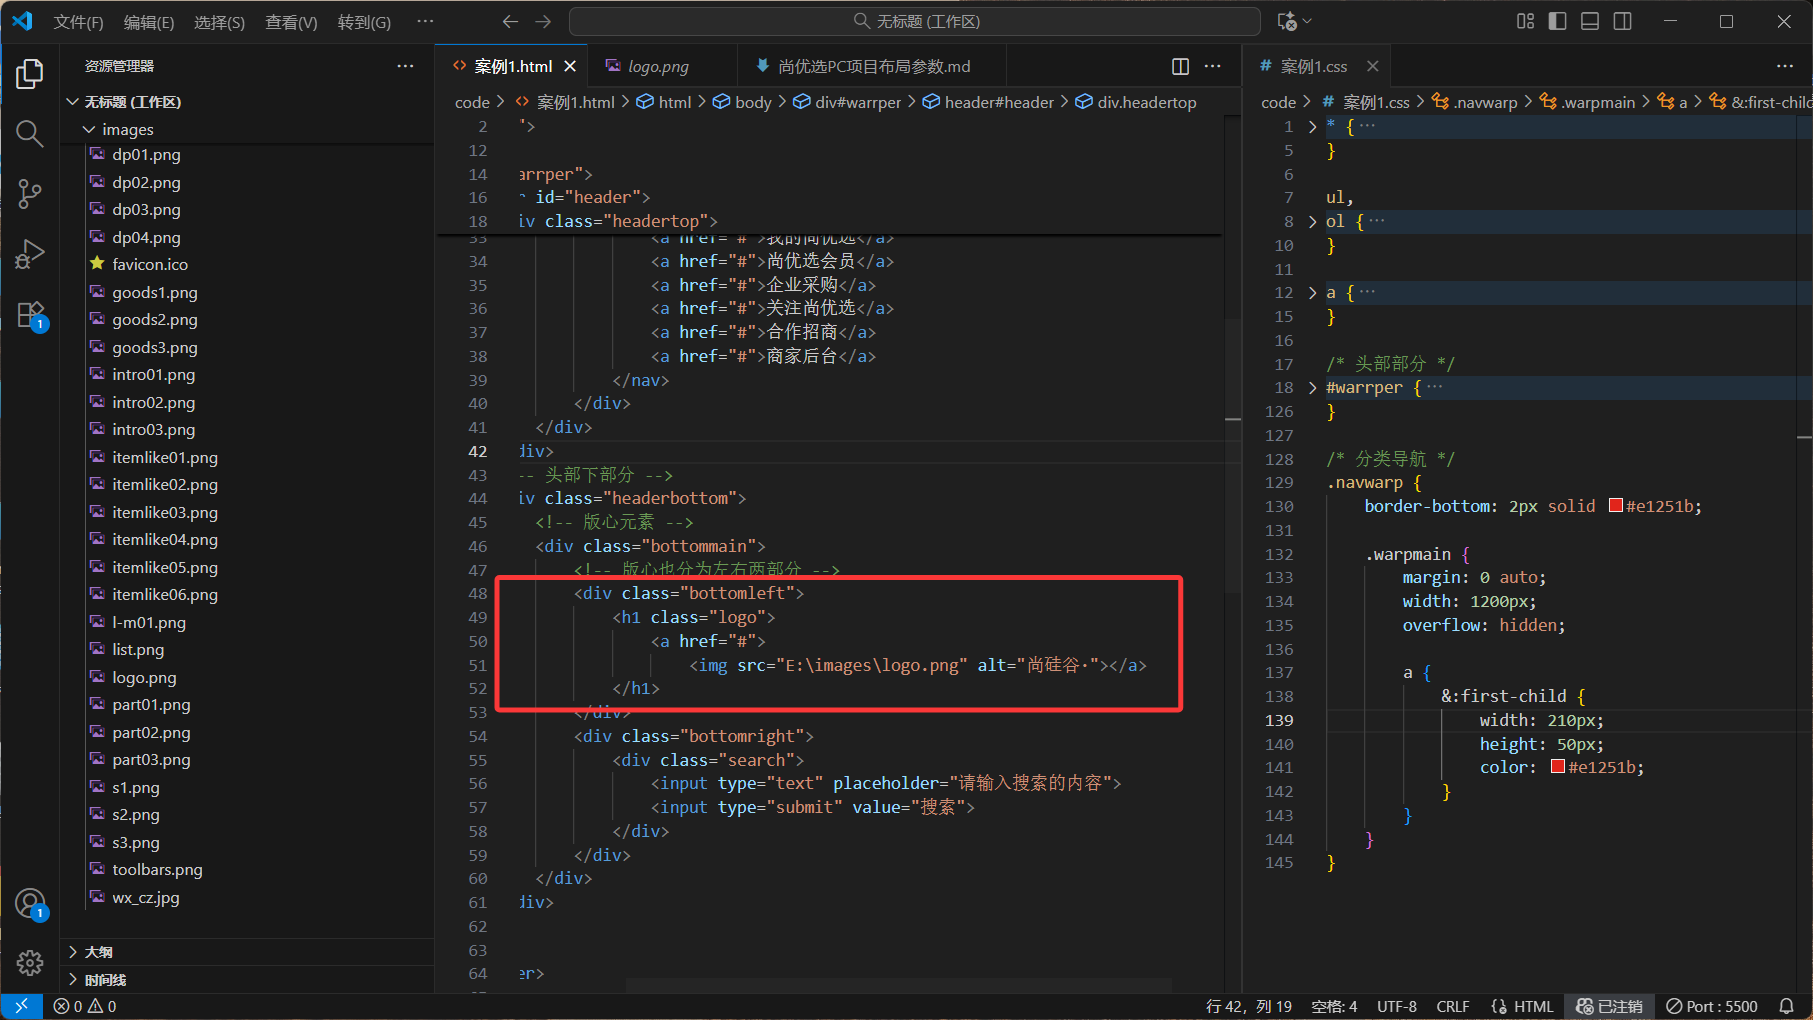Expand the 时间线 timeline section
The width and height of the screenshot is (1813, 1020).
click(x=248, y=980)
